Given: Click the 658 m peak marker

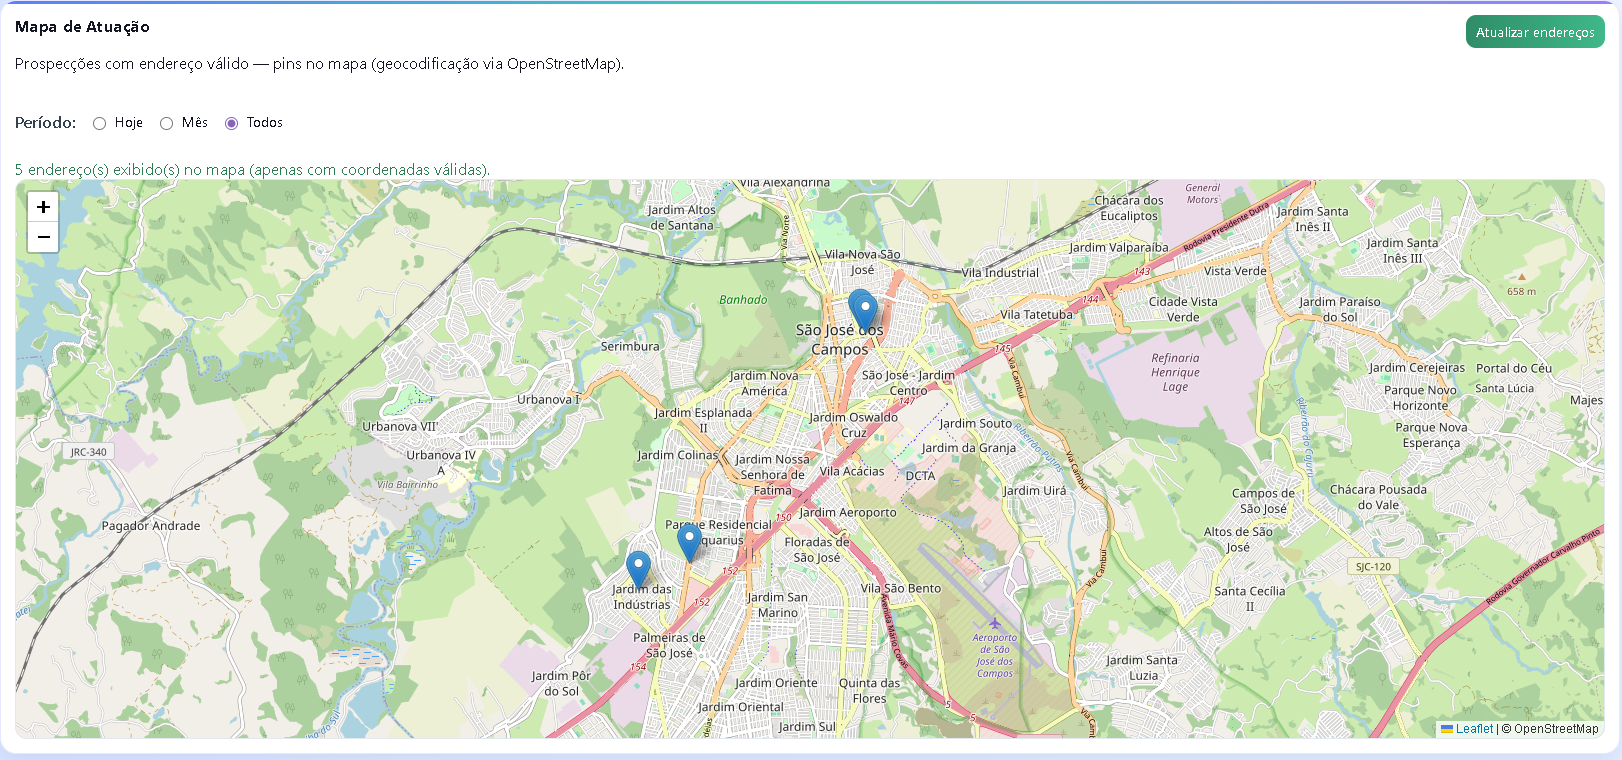Looking at the screenshot, I should (1521, 277).
